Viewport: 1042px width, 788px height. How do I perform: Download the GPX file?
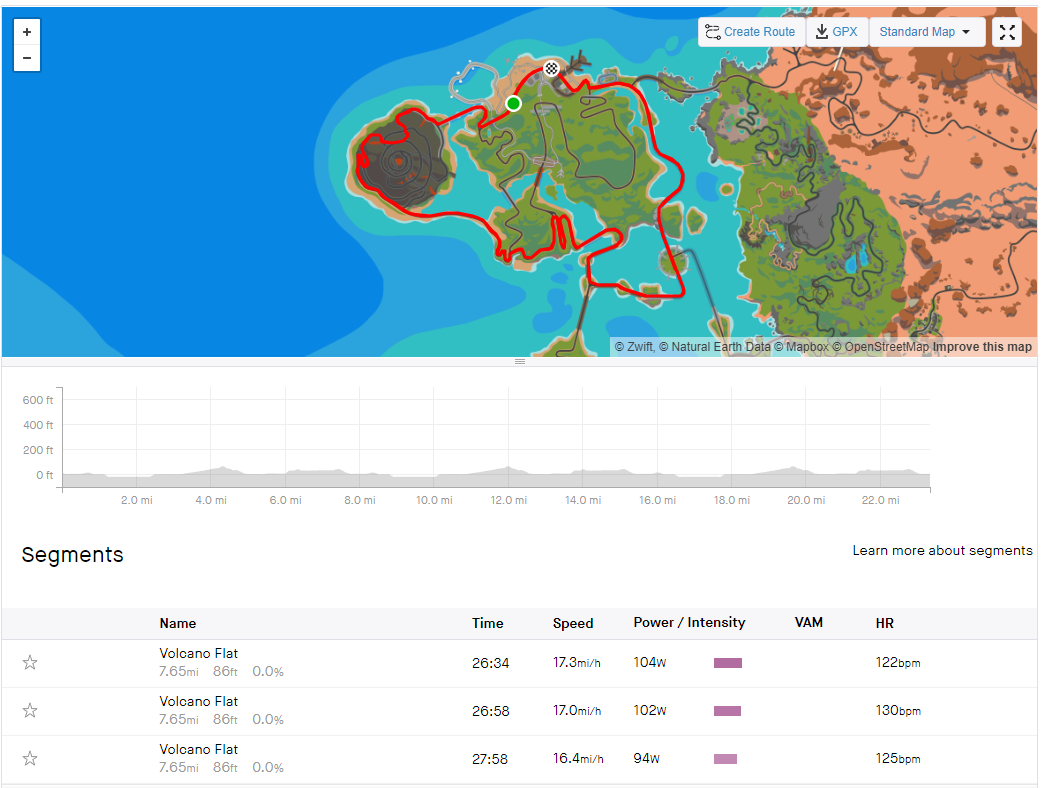(837, 32)
